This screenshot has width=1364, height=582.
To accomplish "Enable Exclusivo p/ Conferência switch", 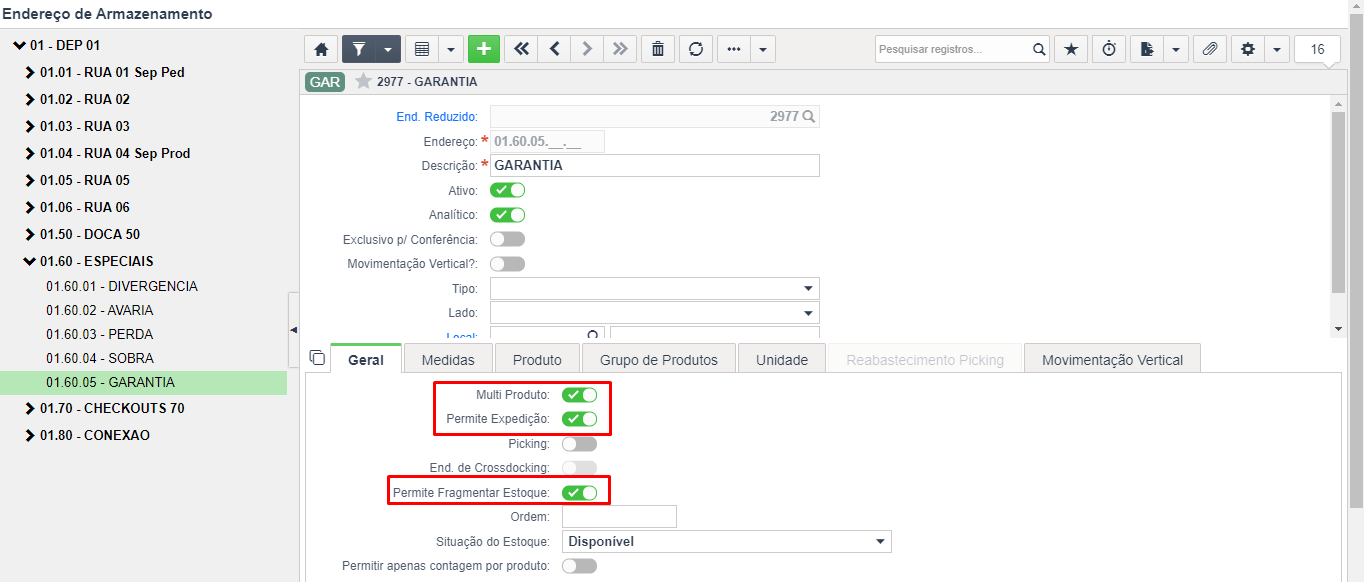I will (x=507, y=239).
